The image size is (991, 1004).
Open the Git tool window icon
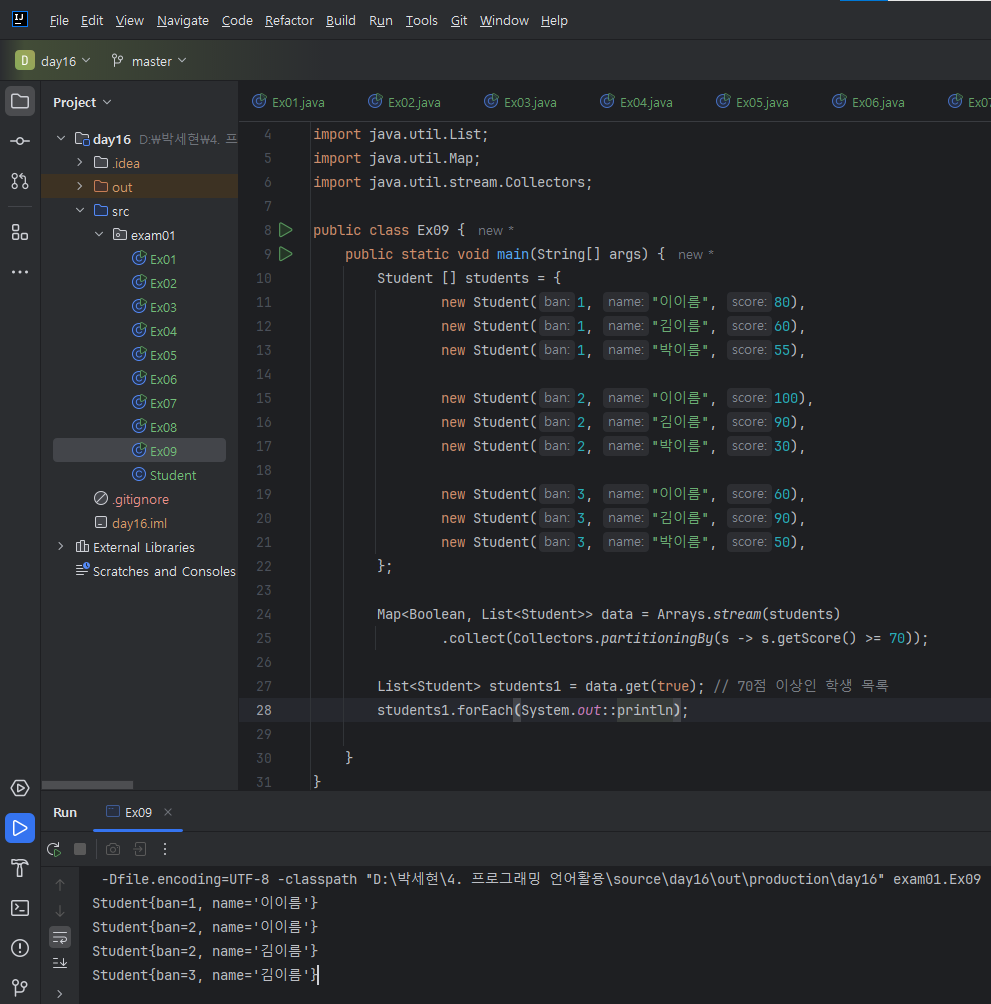coord(19,987)
